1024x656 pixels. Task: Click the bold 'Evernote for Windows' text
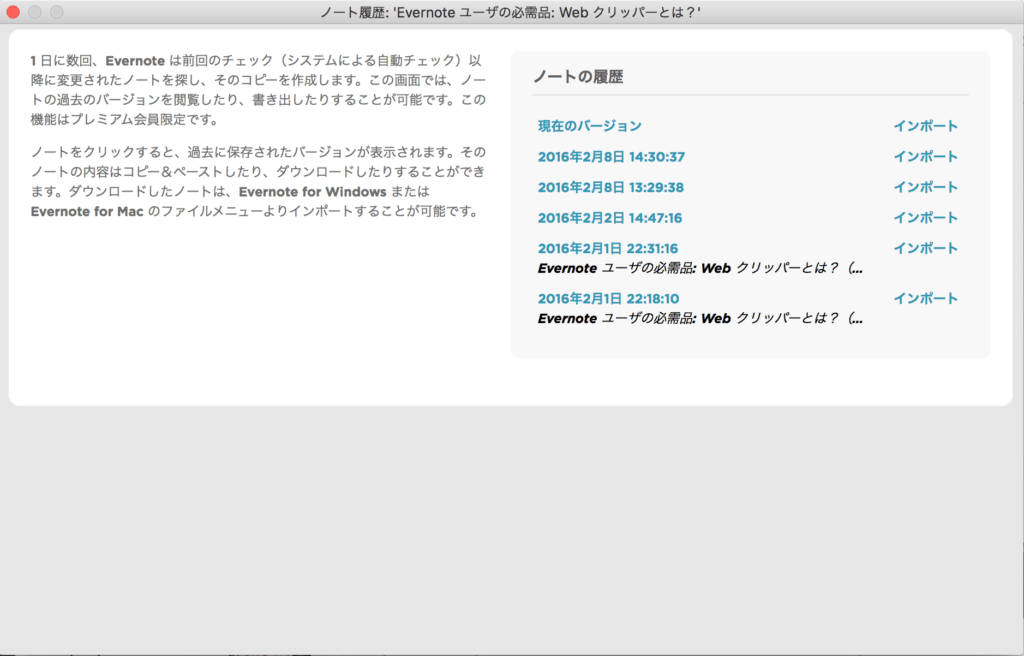[312, 192]
